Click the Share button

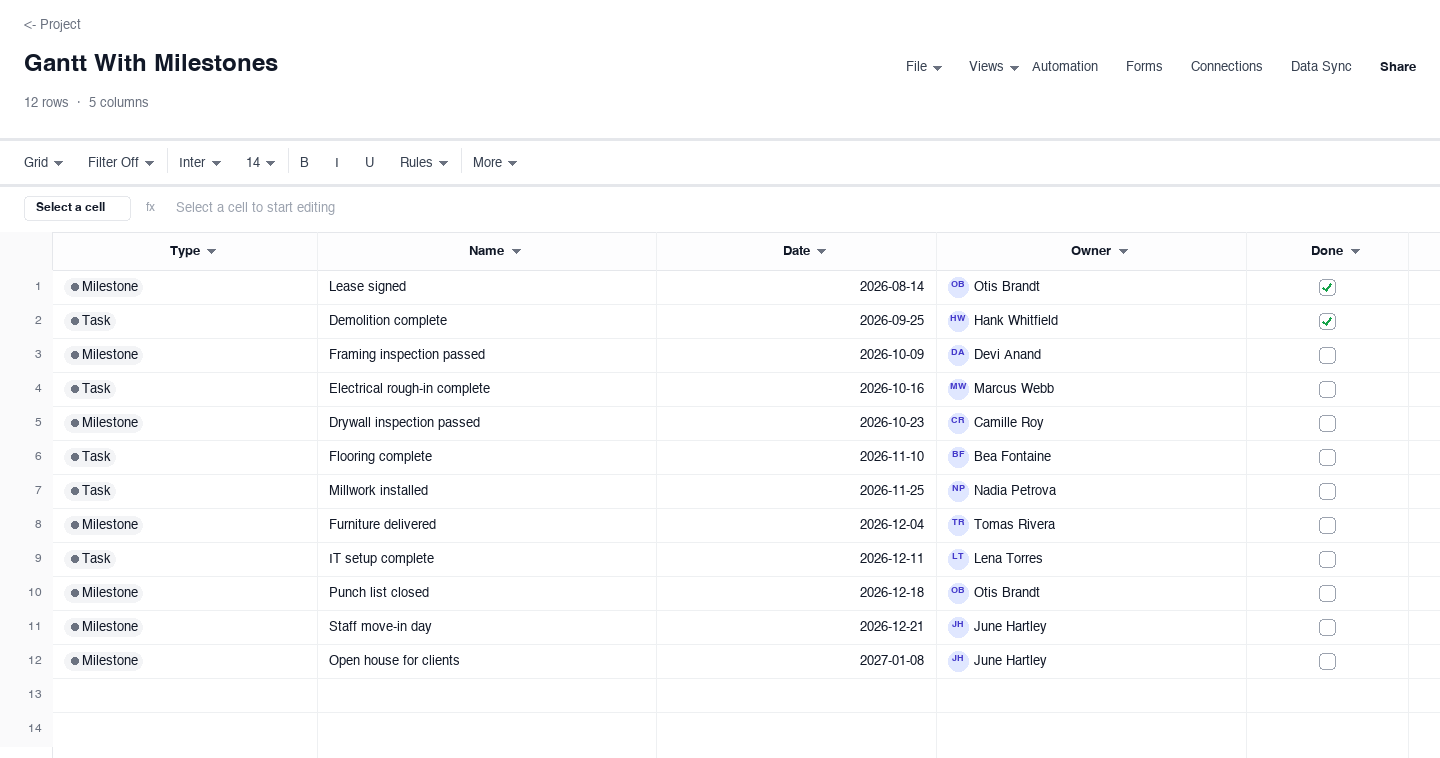click(x=1398, y=67)
